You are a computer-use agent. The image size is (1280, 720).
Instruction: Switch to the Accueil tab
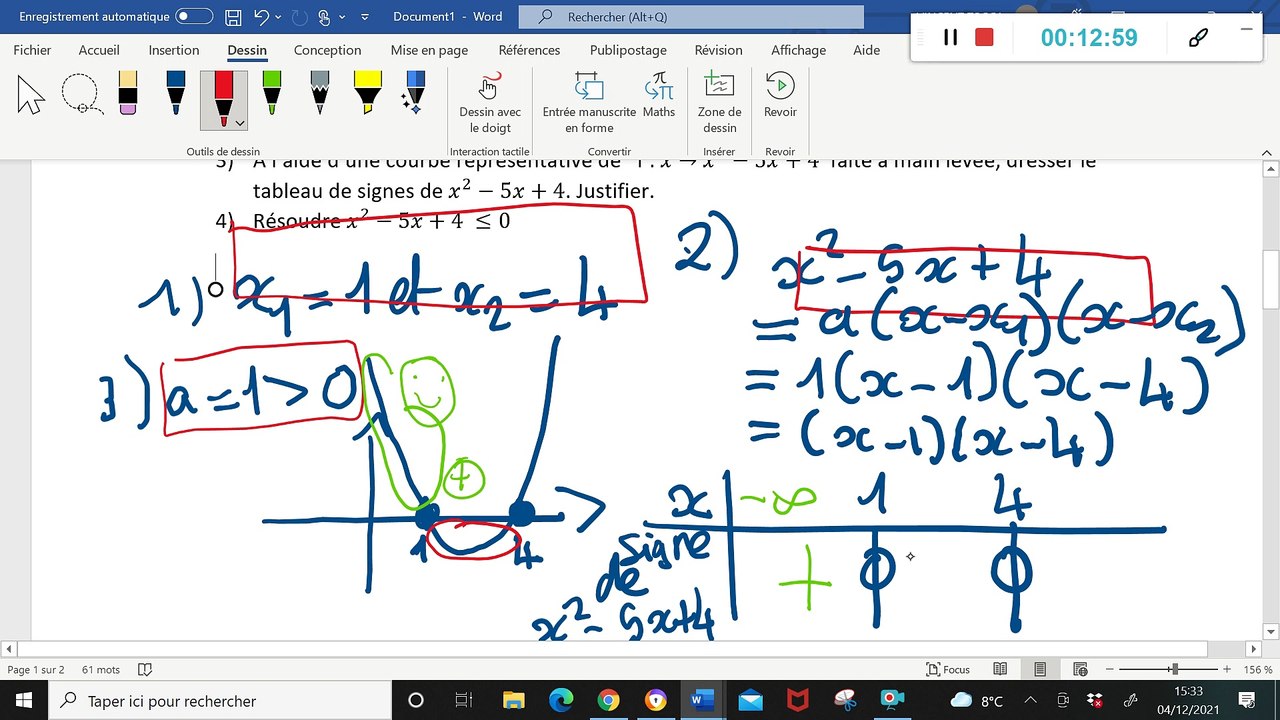tap(99, 50)
